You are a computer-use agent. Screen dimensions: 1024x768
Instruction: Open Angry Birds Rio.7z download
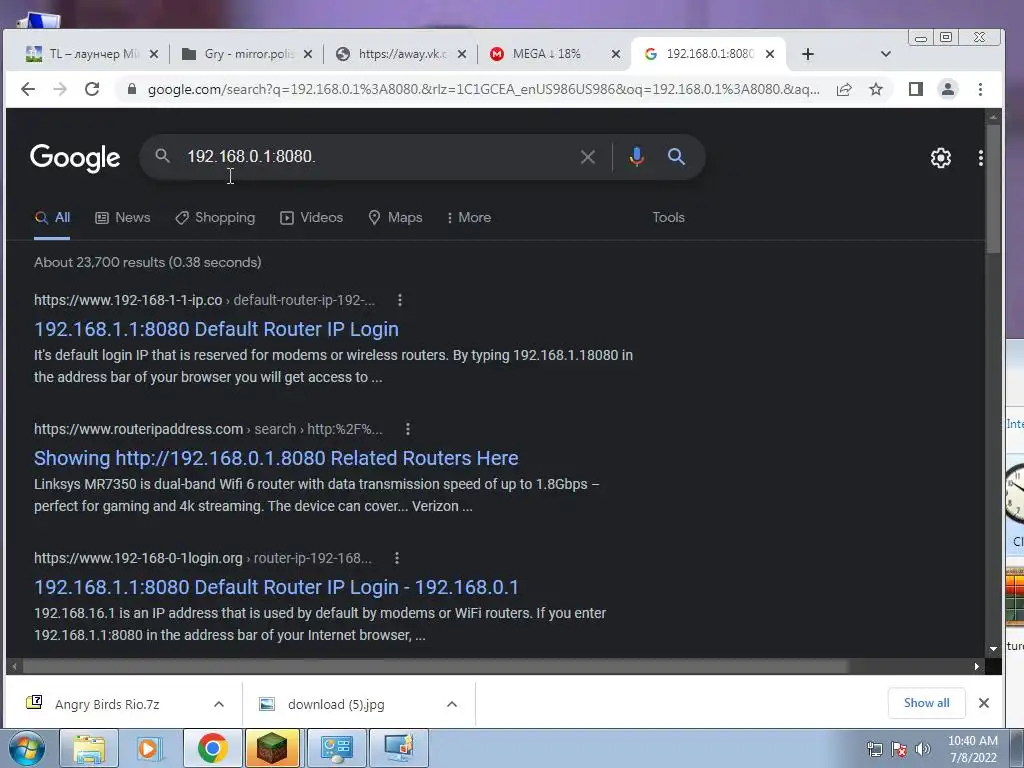[x=107, y=704]
